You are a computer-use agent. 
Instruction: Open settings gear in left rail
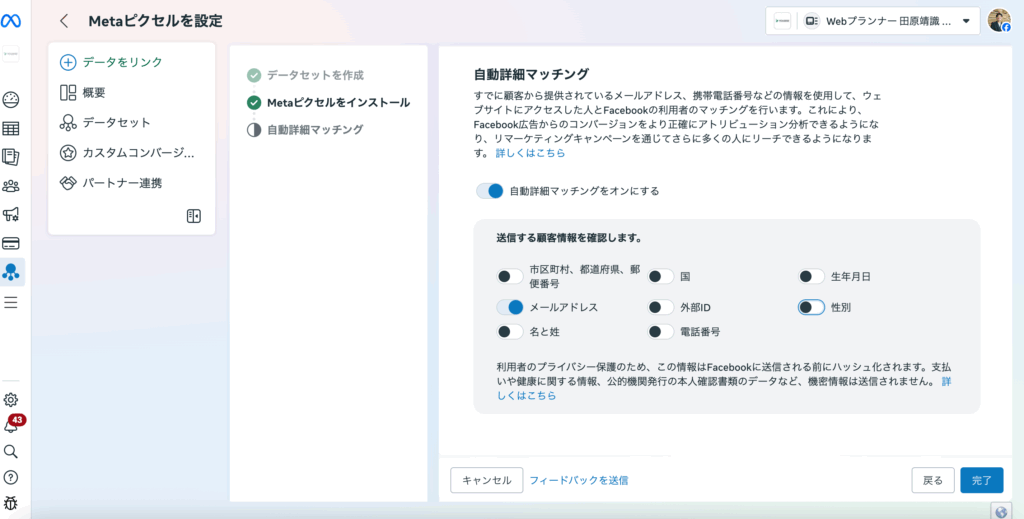pos(11,400)
